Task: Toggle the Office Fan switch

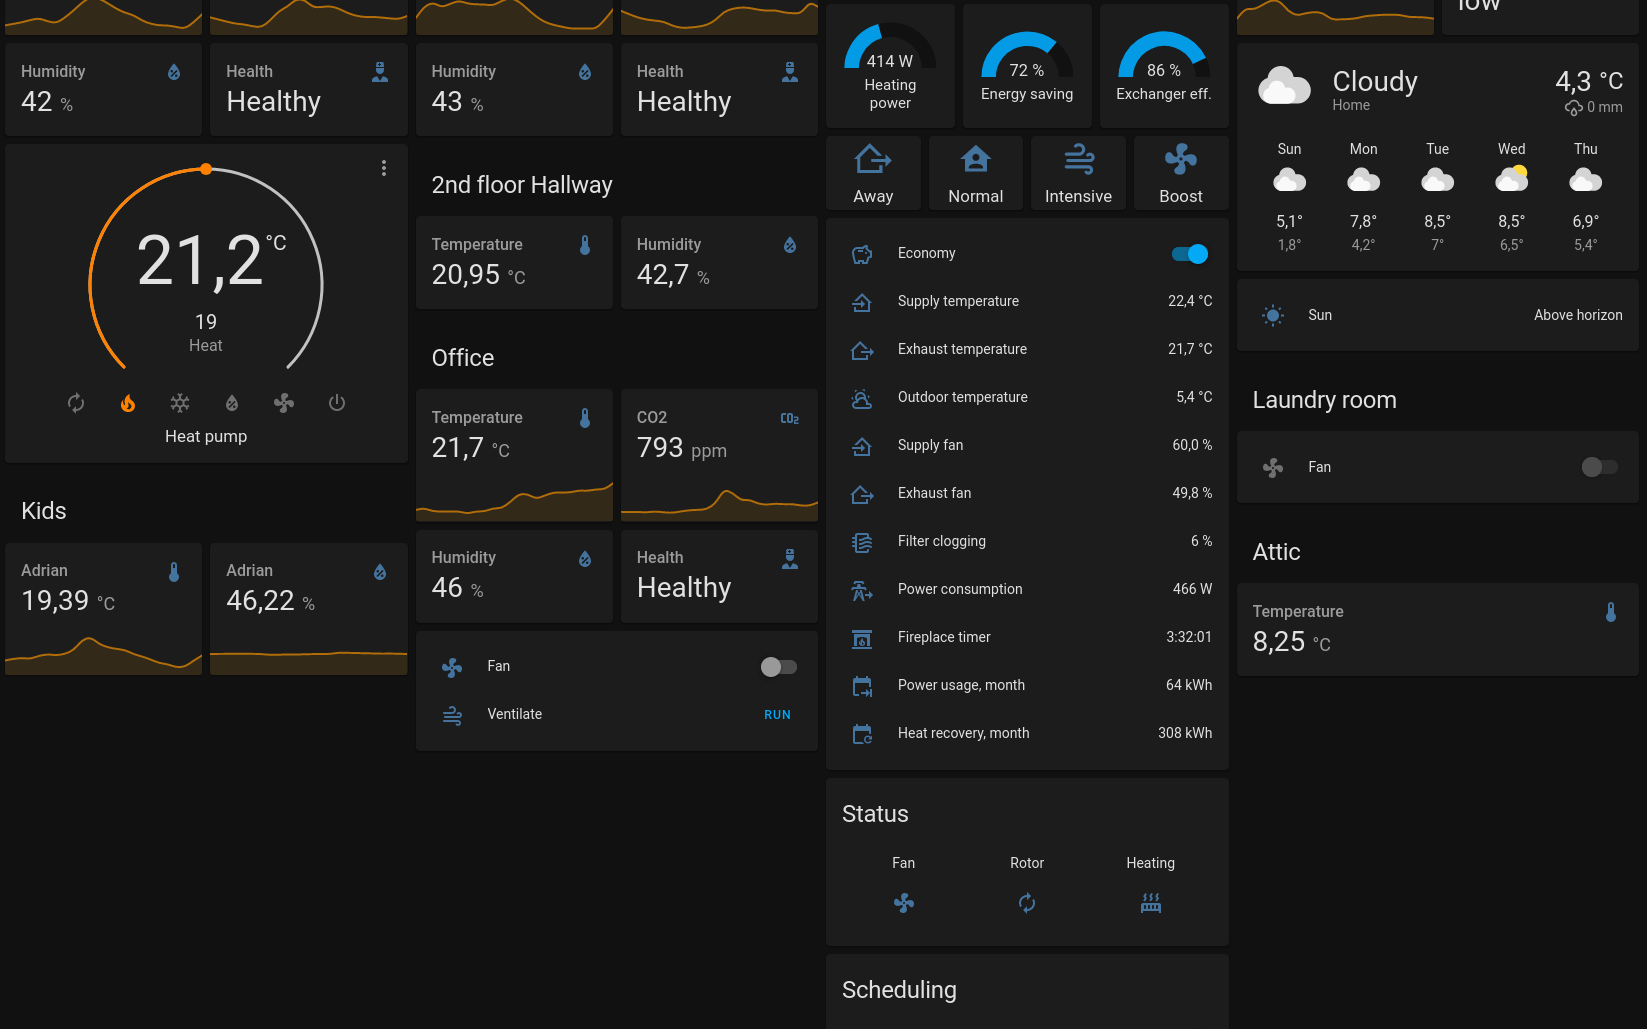Action: 779,667
